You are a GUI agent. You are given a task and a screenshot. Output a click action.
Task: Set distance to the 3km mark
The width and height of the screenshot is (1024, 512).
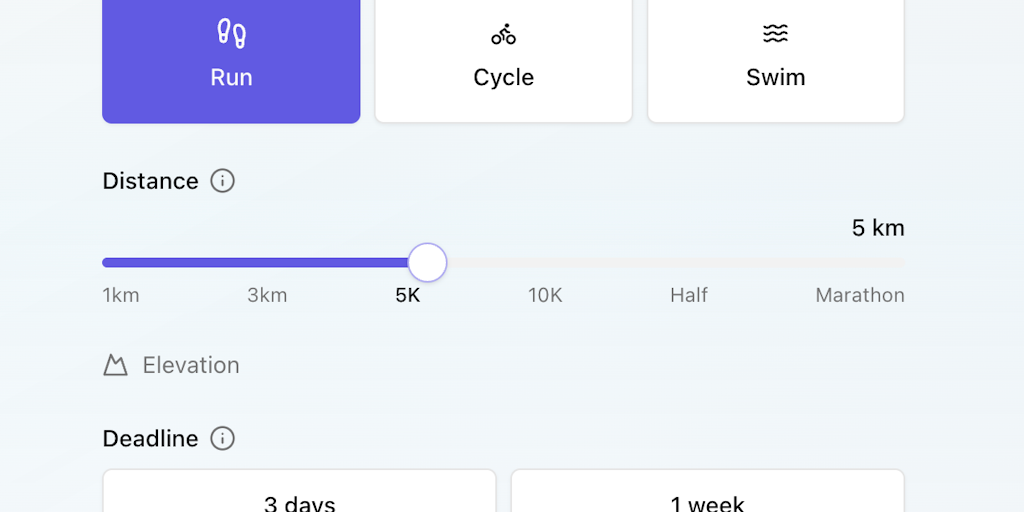tap(267, 295)
